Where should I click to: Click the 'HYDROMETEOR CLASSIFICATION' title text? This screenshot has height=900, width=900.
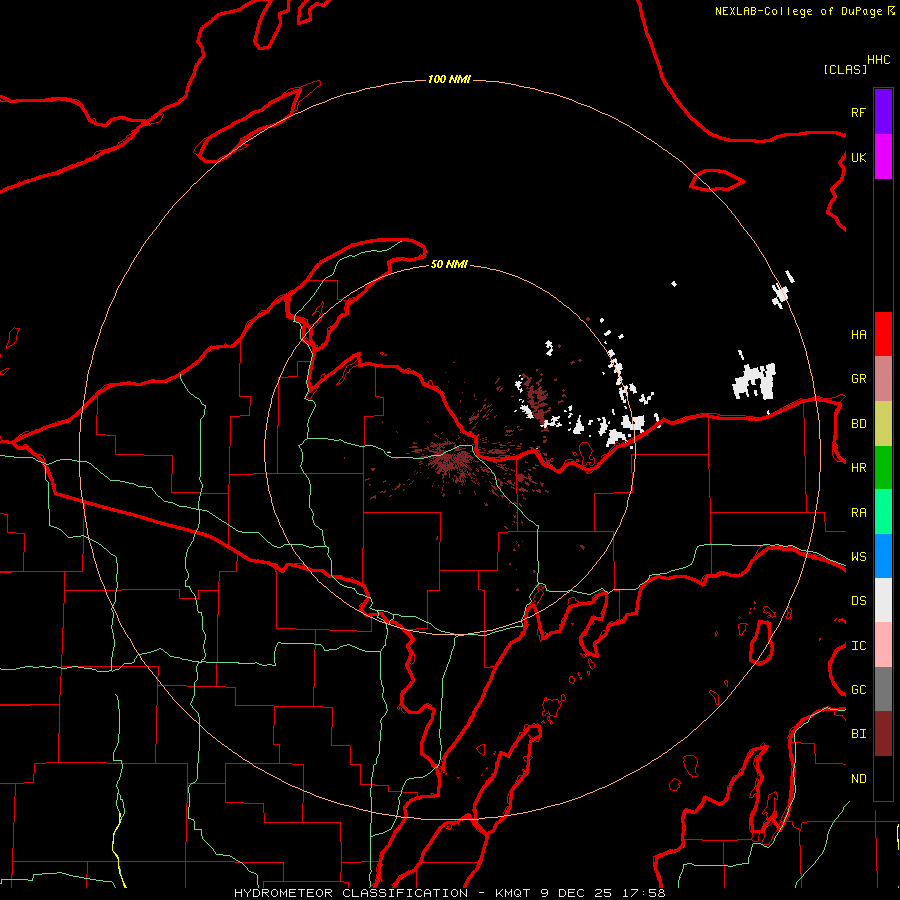351,893
